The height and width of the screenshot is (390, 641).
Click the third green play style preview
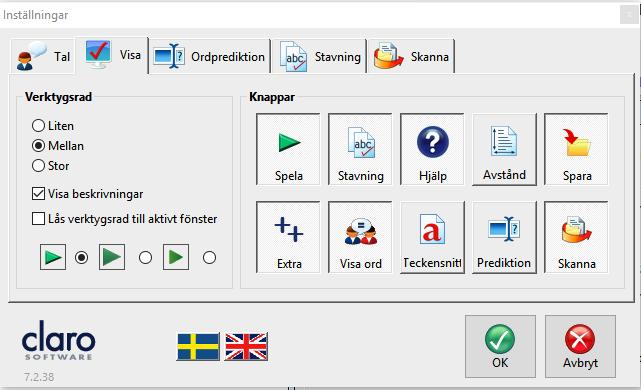point(176,257)
